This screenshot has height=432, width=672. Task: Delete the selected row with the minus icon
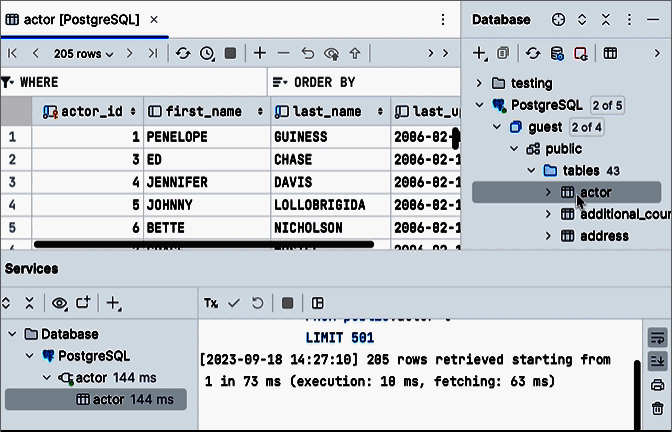[283, 53]
